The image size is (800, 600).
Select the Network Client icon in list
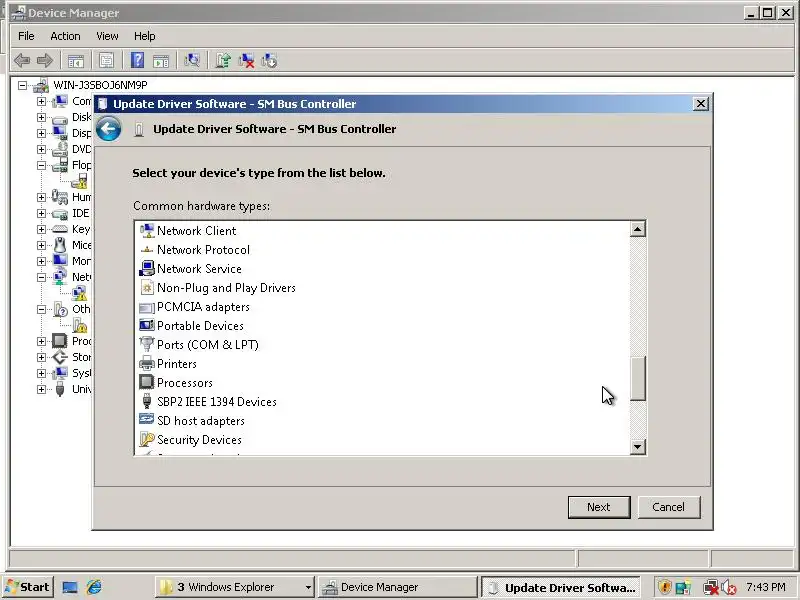tap(147, 231)
